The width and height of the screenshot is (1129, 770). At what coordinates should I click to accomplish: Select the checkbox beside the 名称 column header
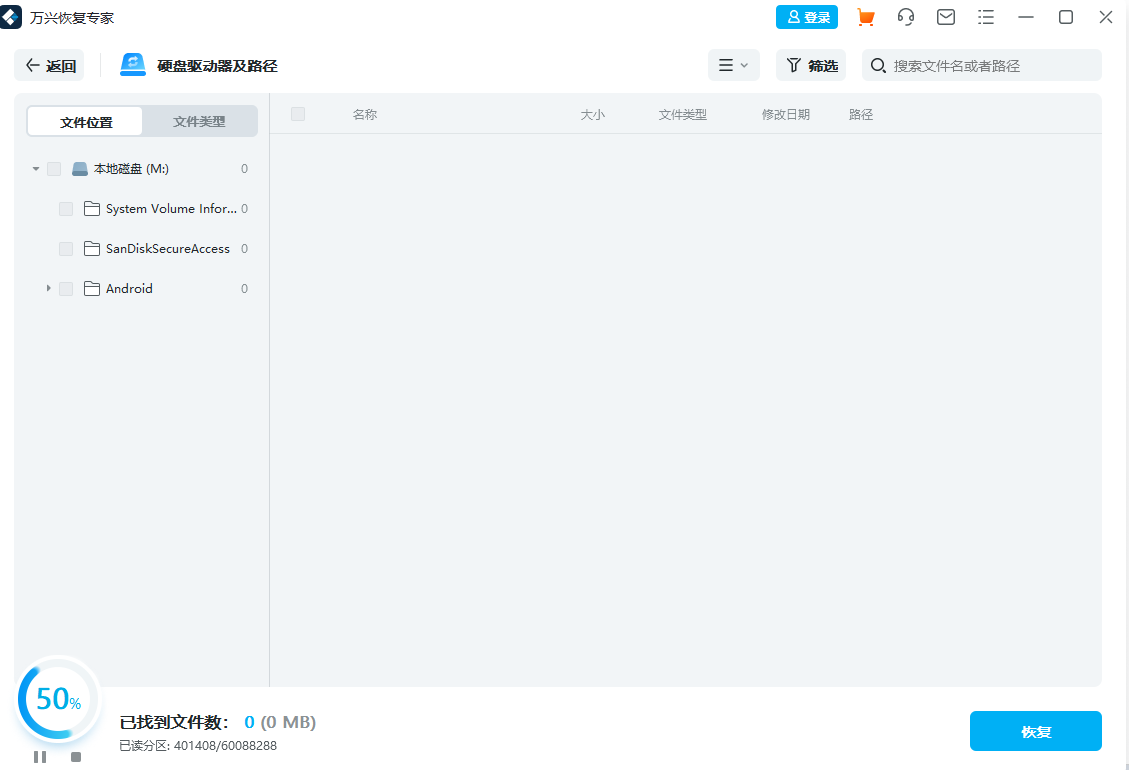pyautogui.click(x=297, y=114)
